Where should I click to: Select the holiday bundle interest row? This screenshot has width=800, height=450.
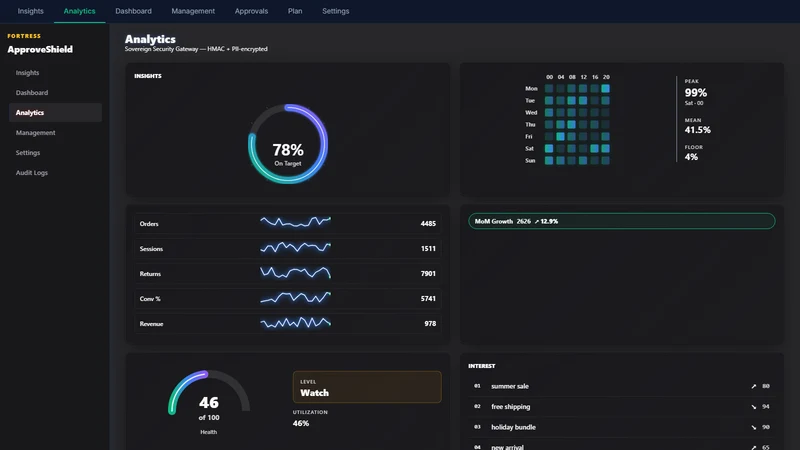pyautogui.click(x=621, y=427)
